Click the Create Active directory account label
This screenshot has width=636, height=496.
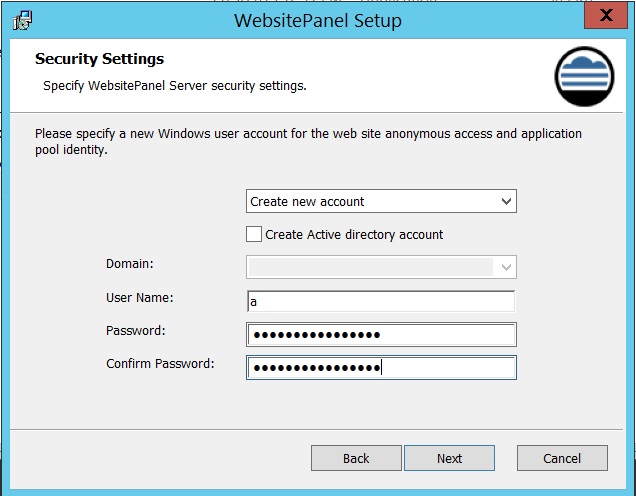pos(354,234)
